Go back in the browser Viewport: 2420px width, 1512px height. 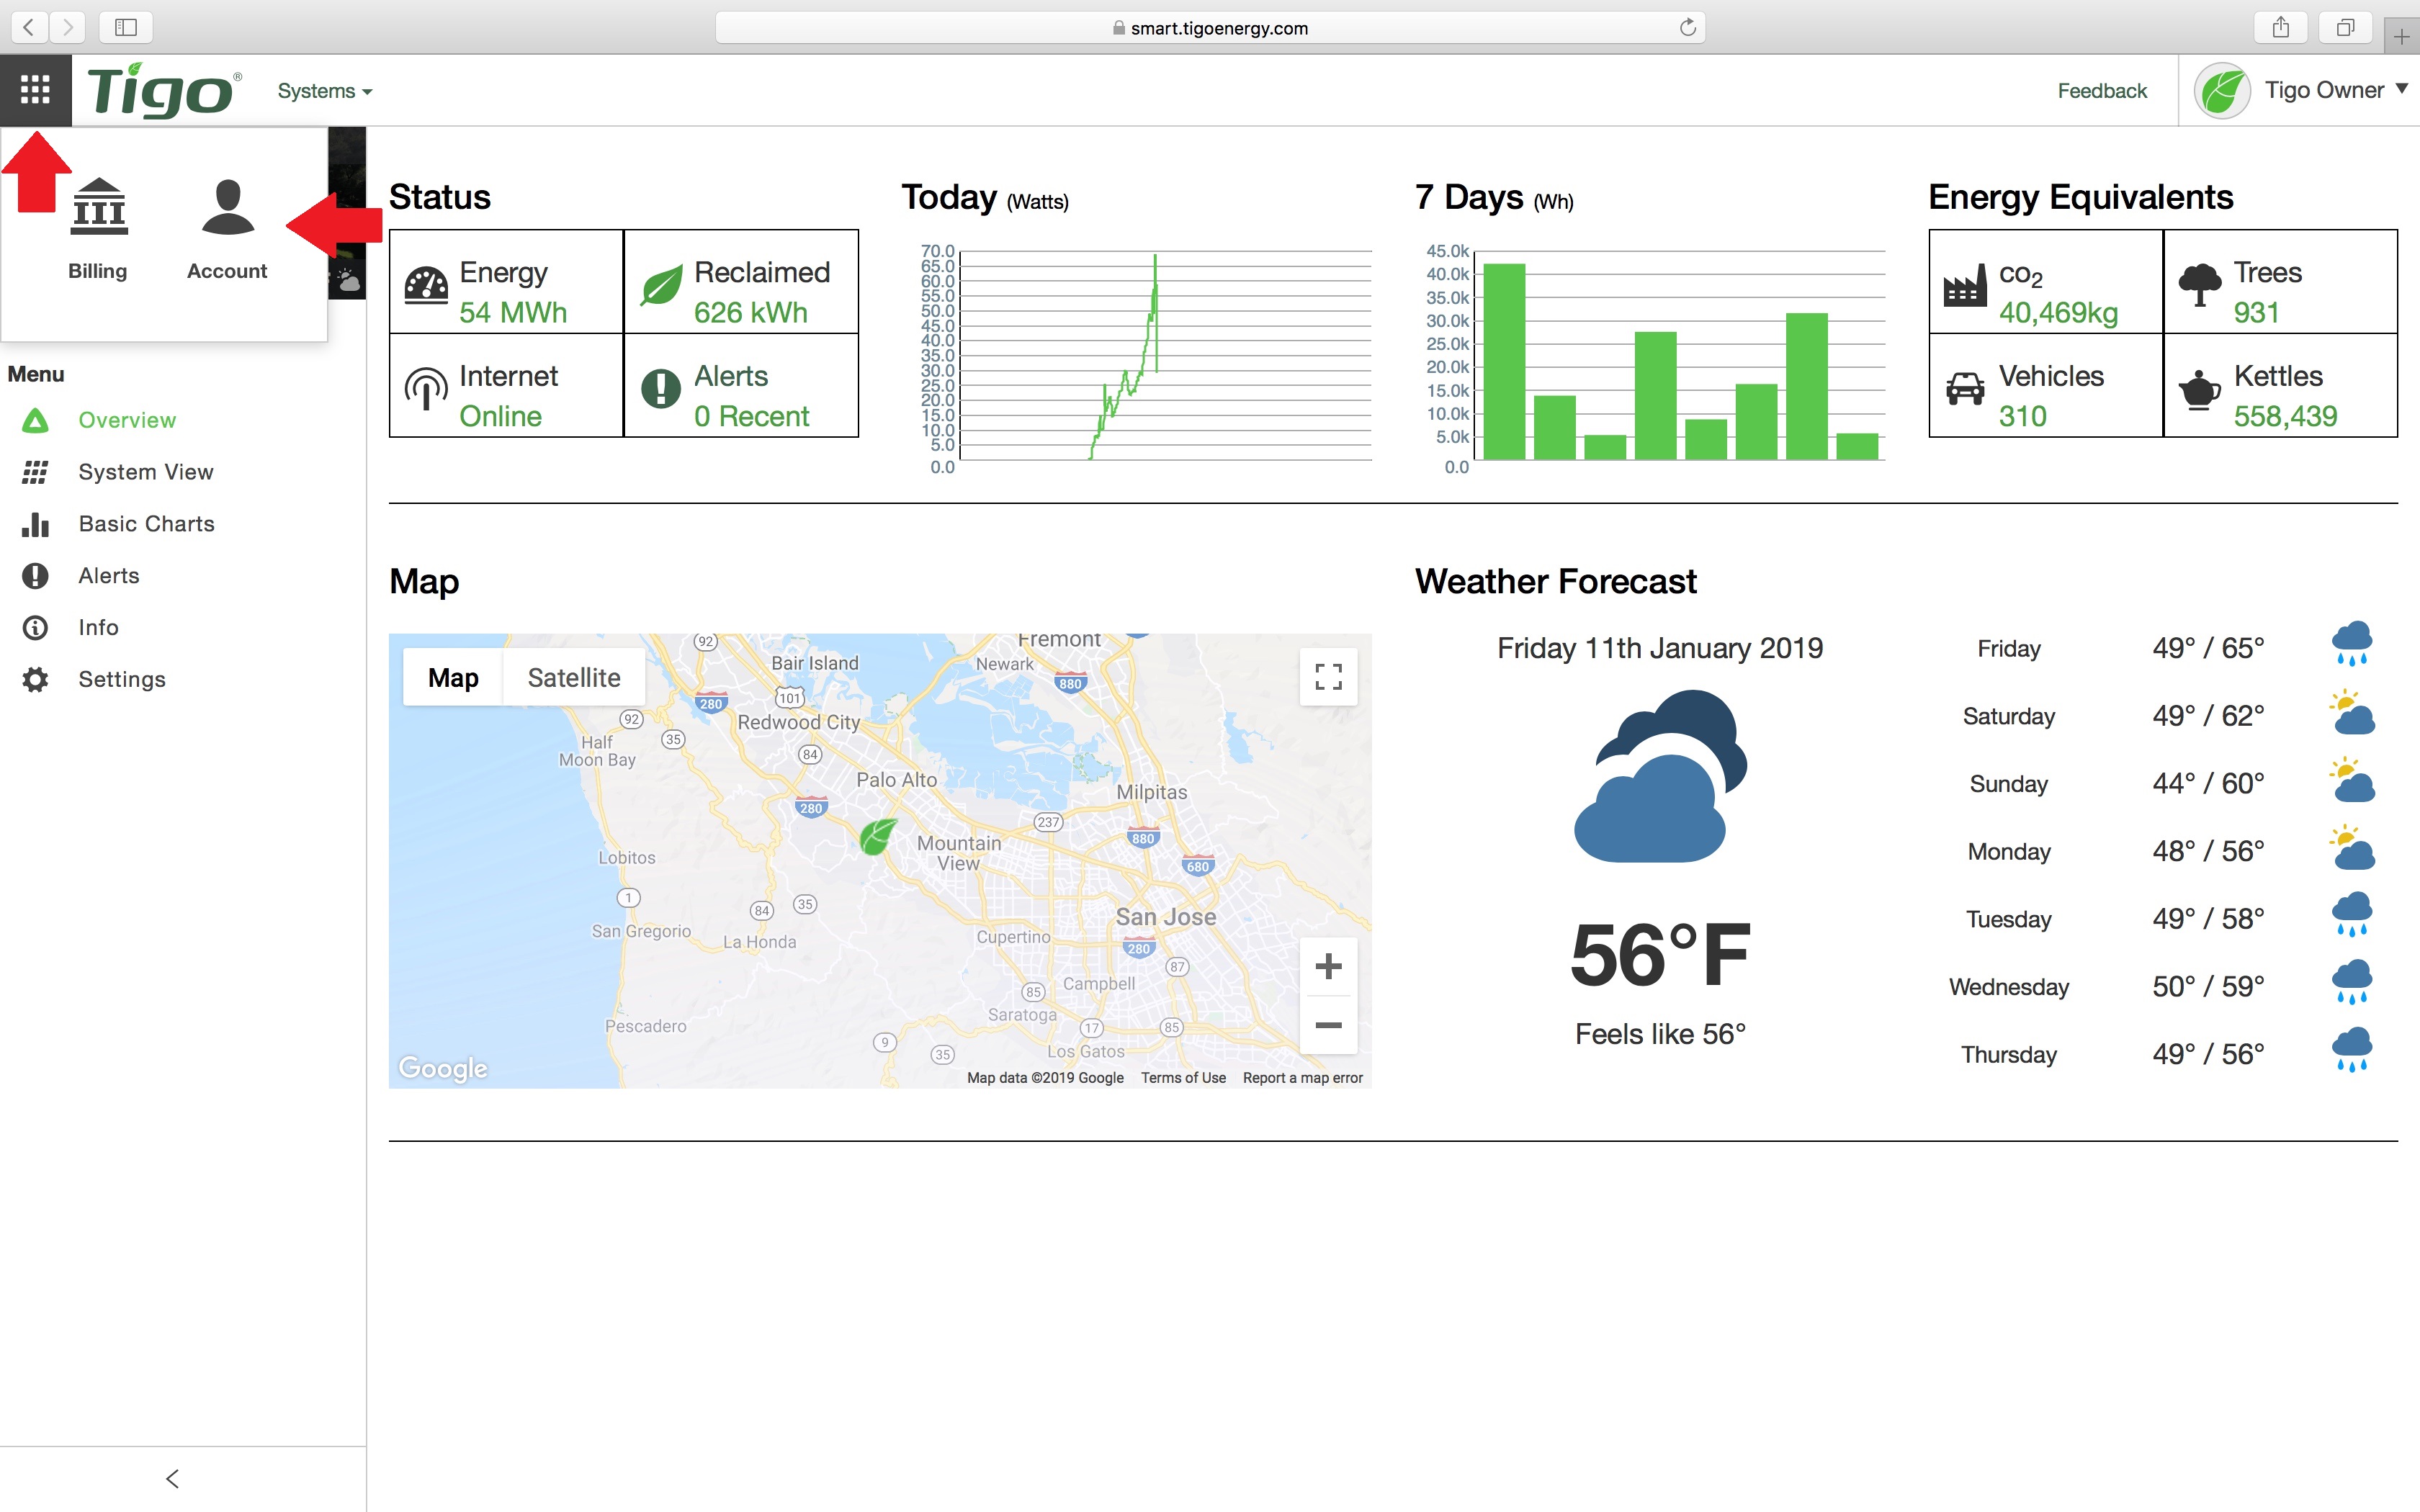[x=30, y=27]
